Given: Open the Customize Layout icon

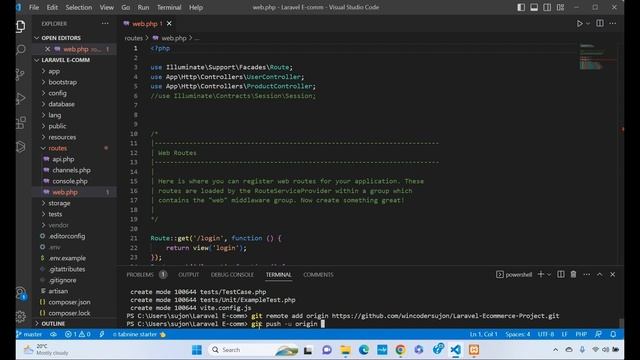Looking at the screenshot, I should tap(560, 7).
